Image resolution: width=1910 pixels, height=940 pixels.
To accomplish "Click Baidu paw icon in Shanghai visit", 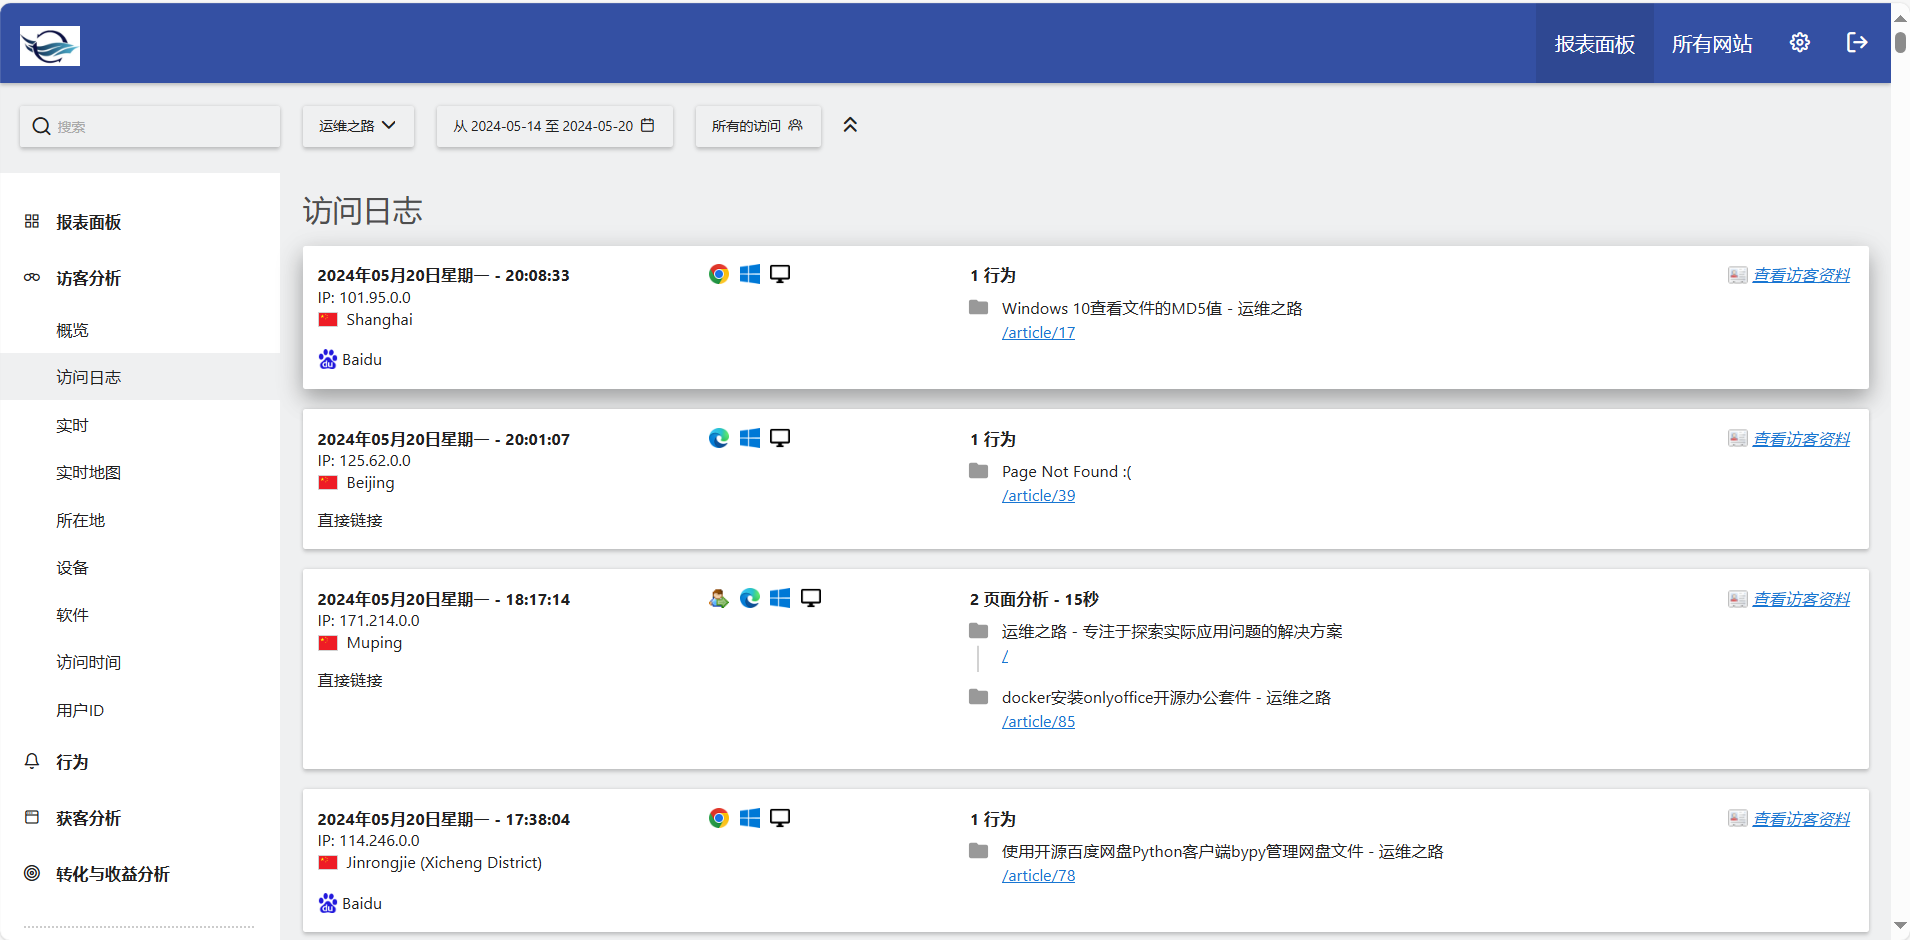I will (328, 359).
